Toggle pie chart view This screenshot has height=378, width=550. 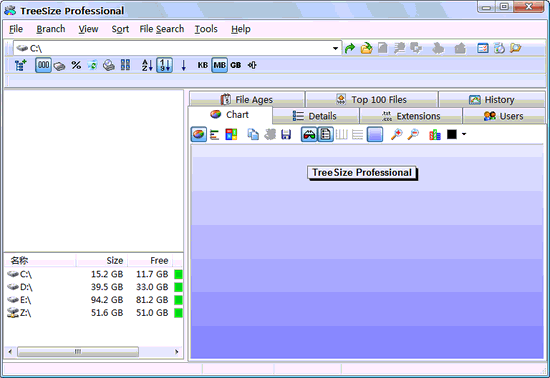(x=199, y=134)
